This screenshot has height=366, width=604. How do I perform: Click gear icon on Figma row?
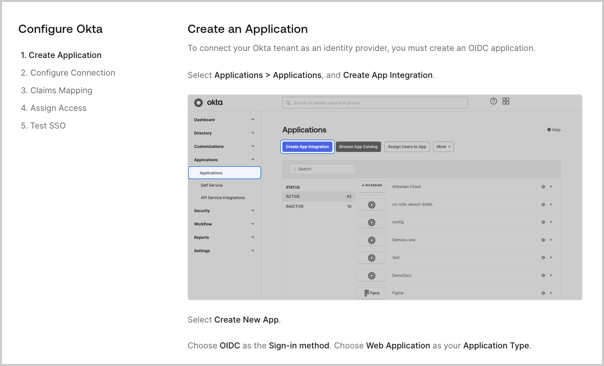click(x=543, y=293)
